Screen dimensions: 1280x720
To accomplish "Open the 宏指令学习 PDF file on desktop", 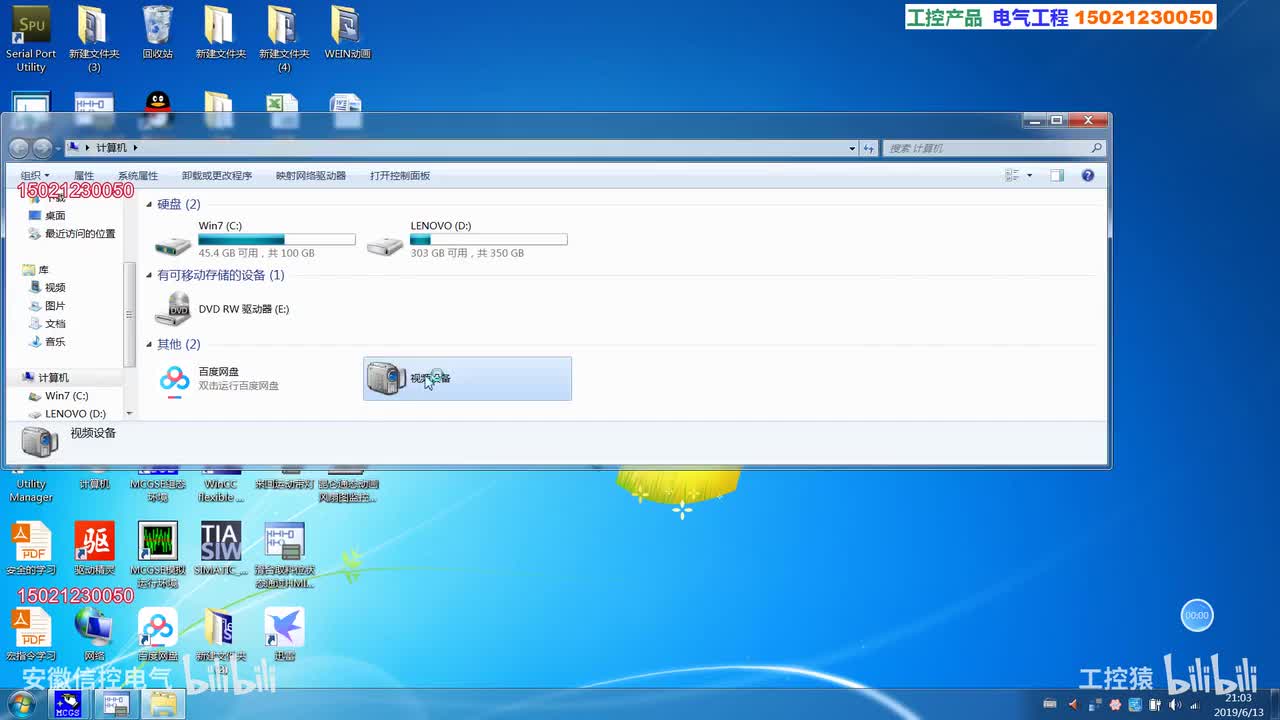I will click(x=31, y=634).
